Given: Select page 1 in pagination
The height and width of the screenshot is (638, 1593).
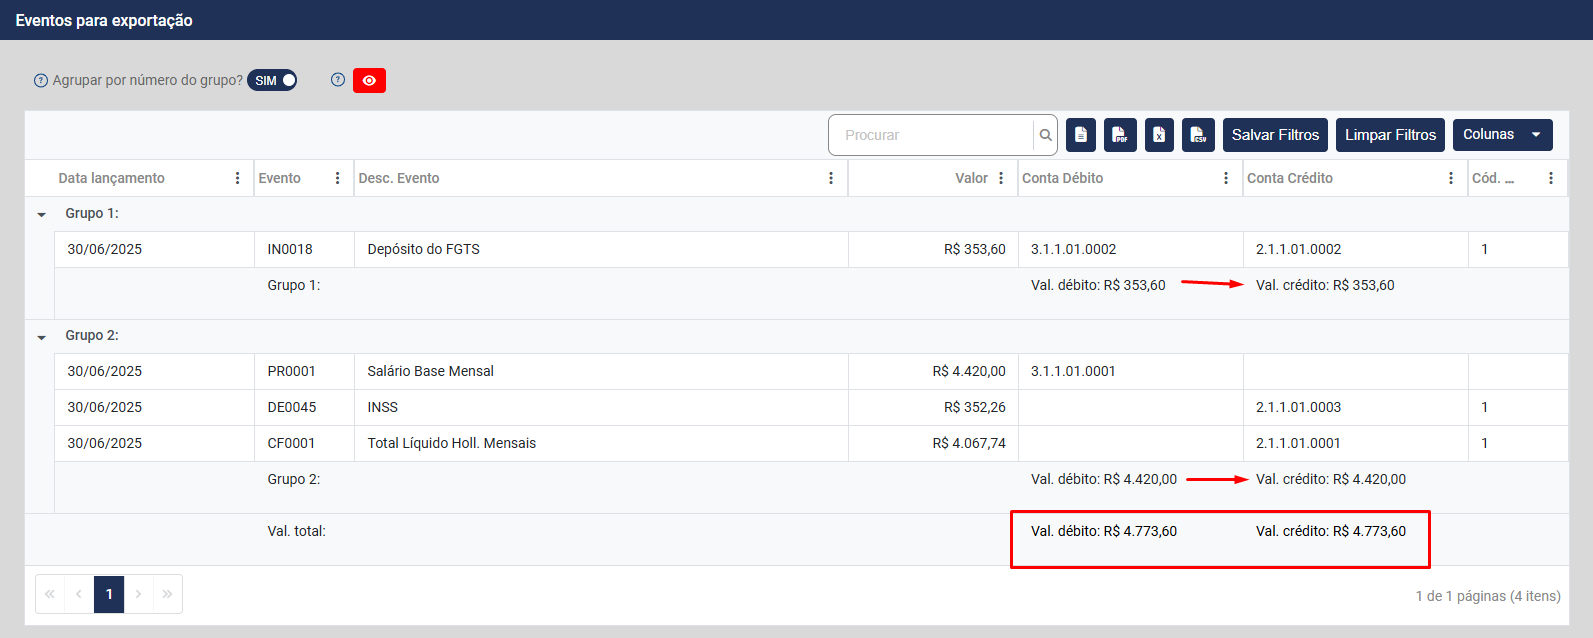Looking at the screenshot, I should [109, 594].
